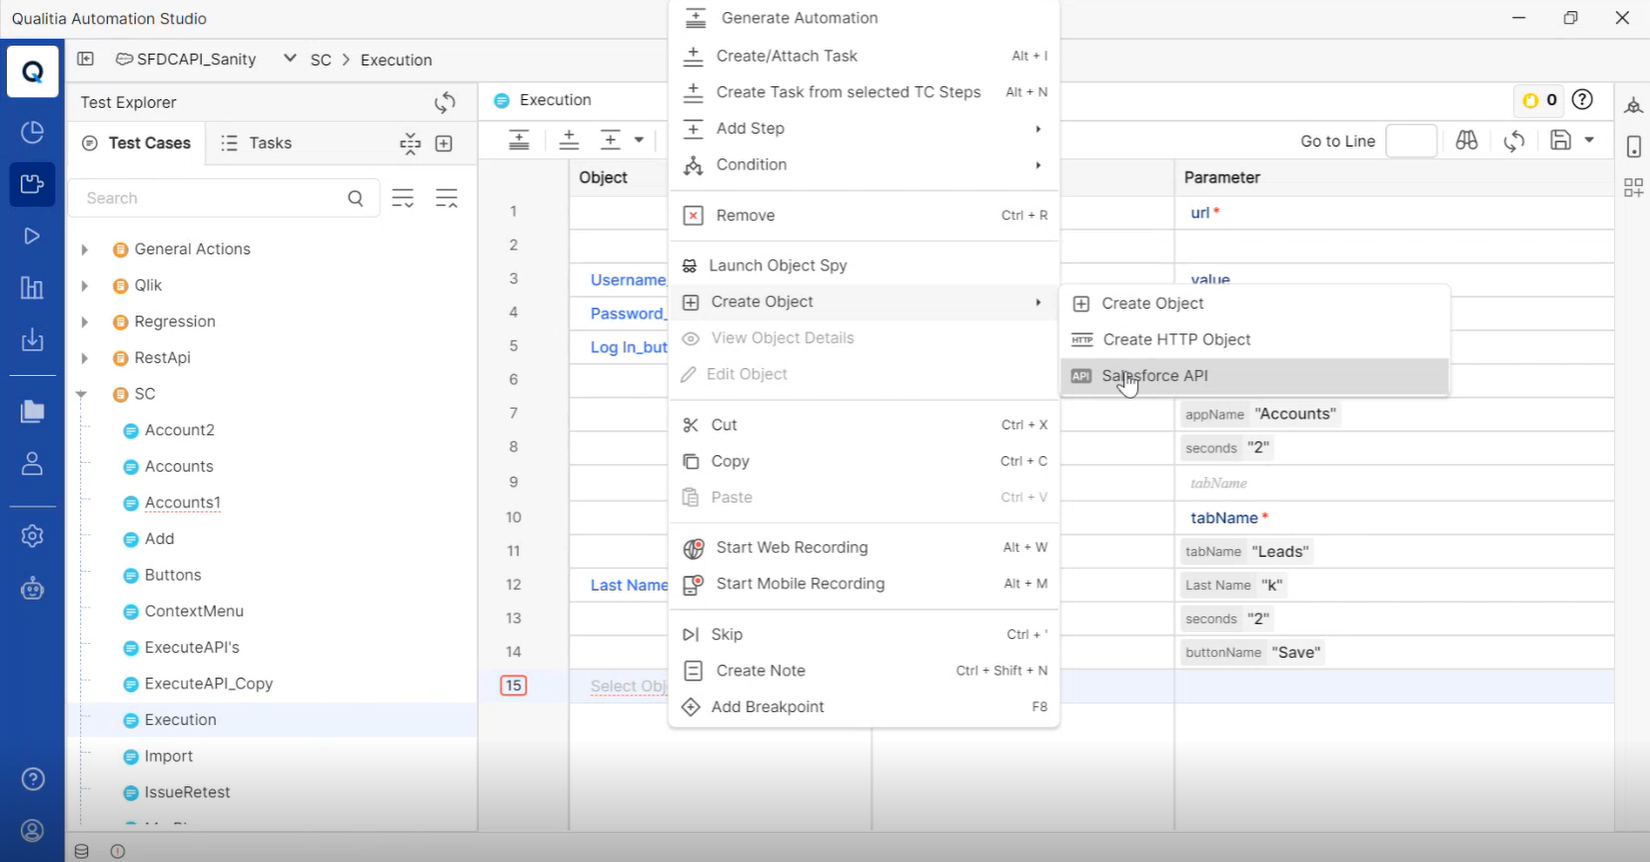Click the info icon in status bar

coord(117,851)
